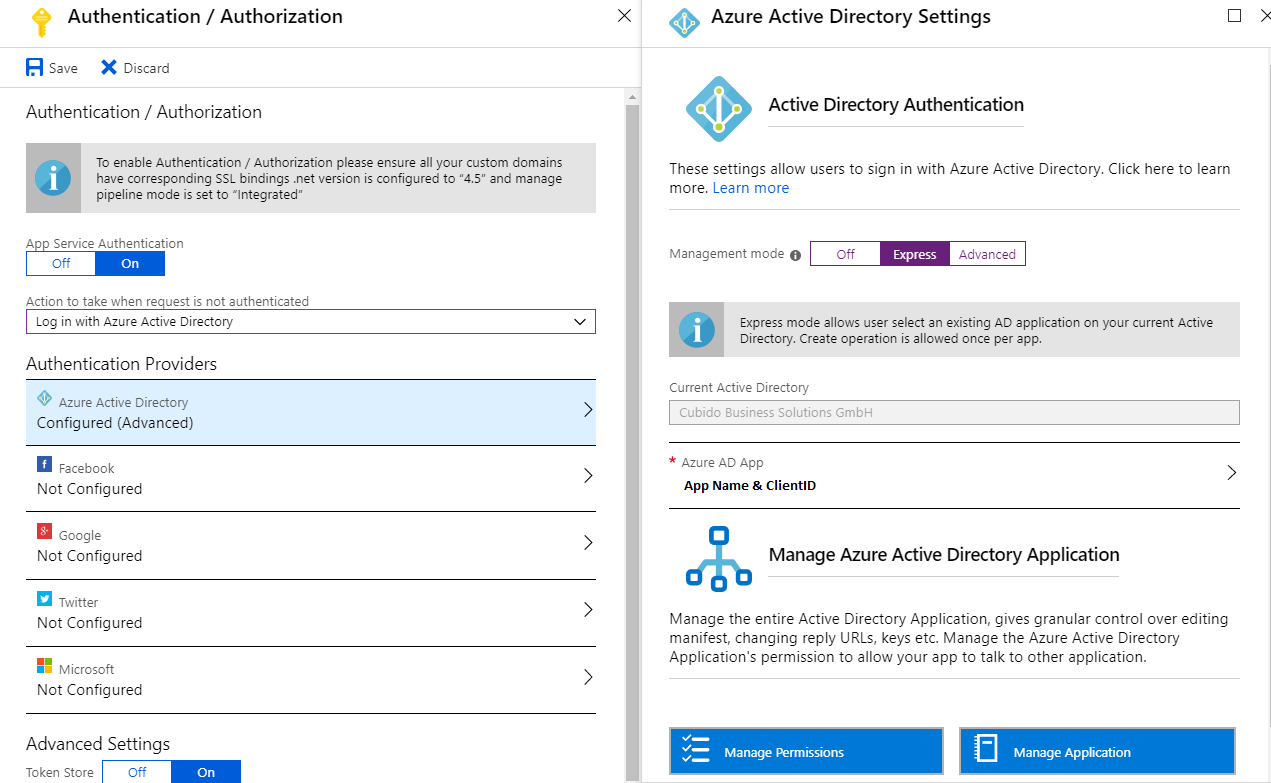Click the Current Active Directory field
Image resolution: width=1271 pixels, height=783 pixels.
(954, 412)
